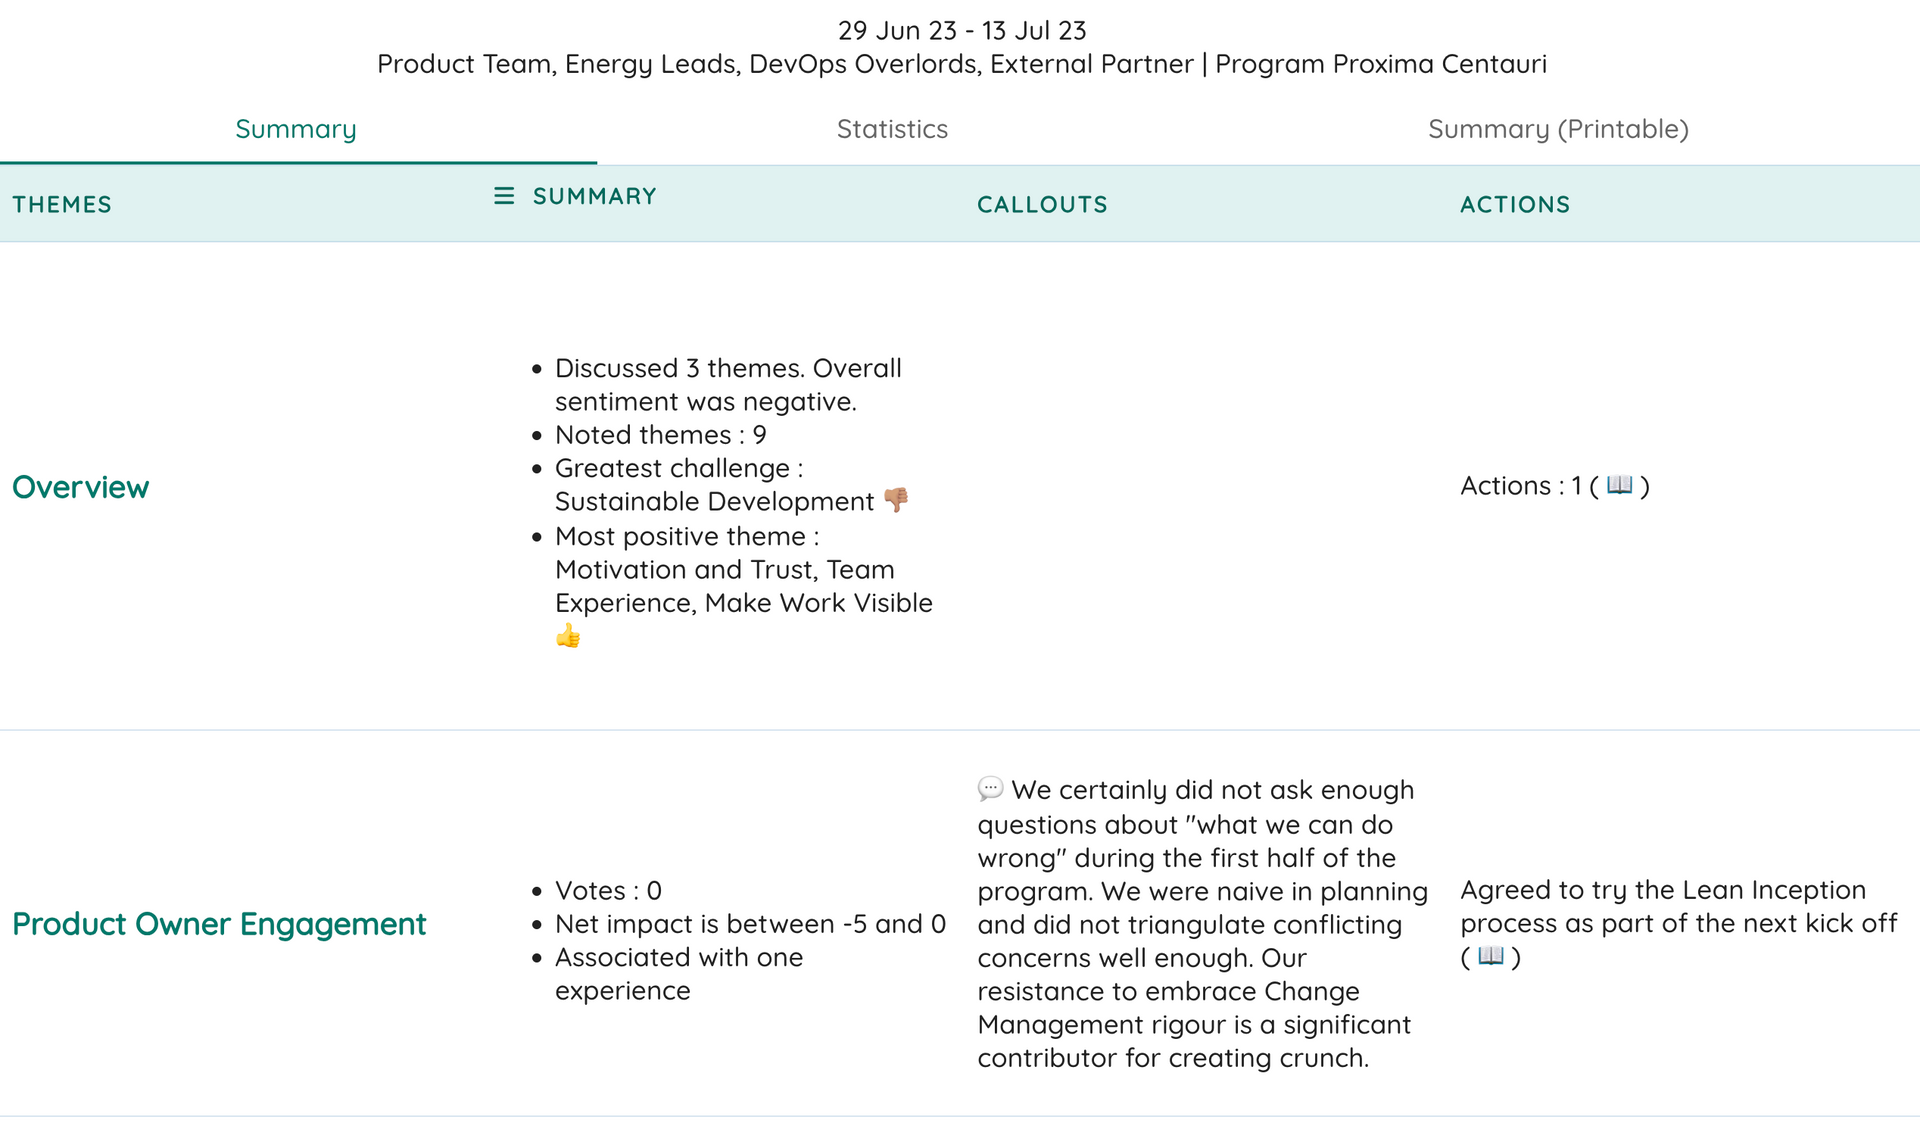Expand the Product Owner Engagement theme
1920x1127 pixels.
tap(220, 923)
